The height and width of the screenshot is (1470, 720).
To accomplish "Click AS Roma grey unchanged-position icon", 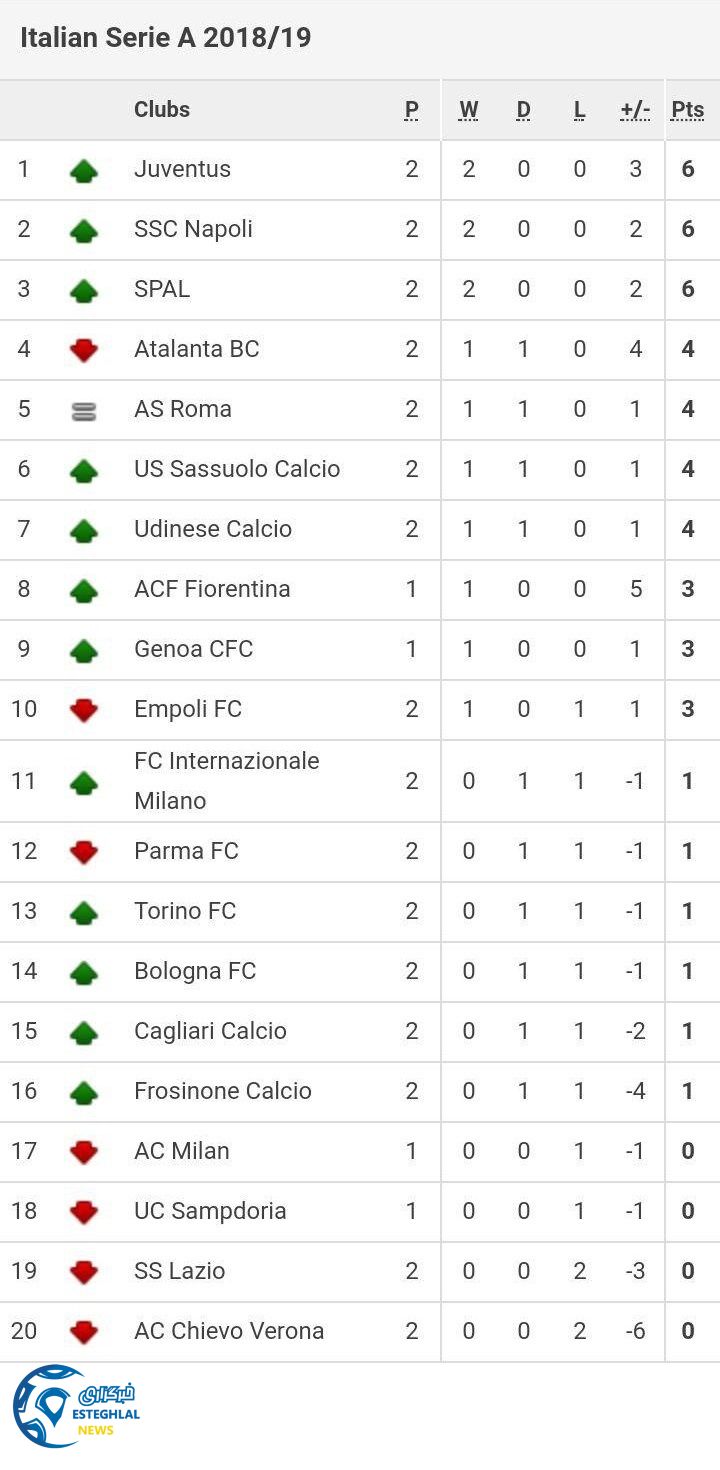I will (x=84, y=410).
